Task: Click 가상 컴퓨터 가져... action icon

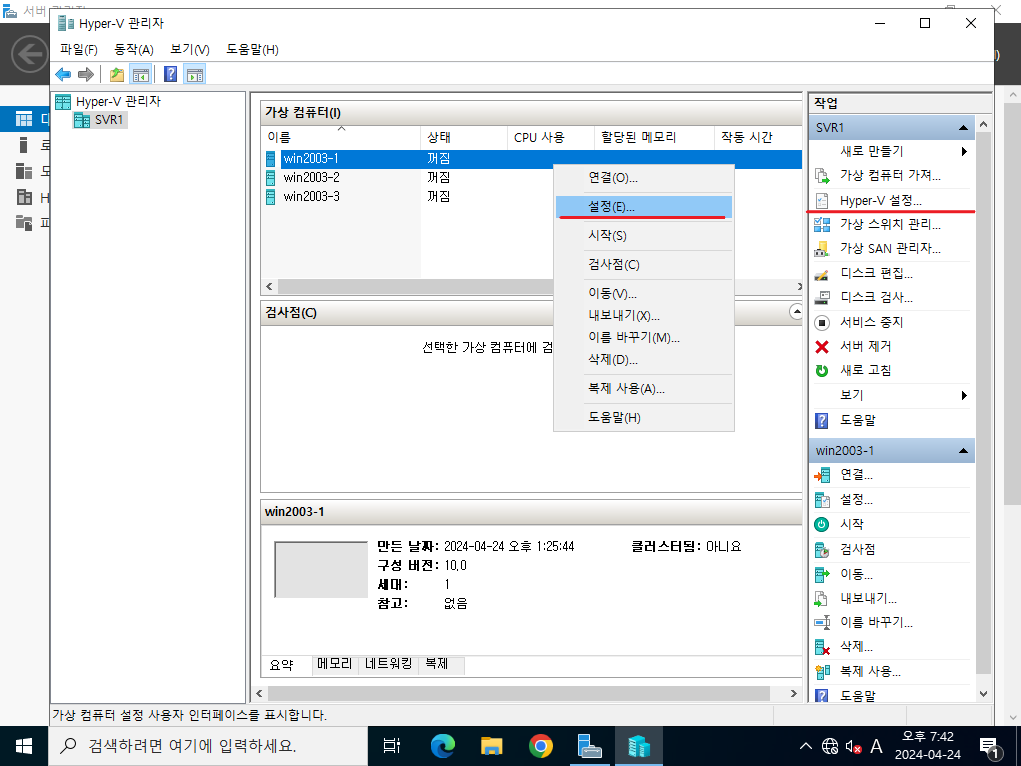Action: click(x=822, y=175)
